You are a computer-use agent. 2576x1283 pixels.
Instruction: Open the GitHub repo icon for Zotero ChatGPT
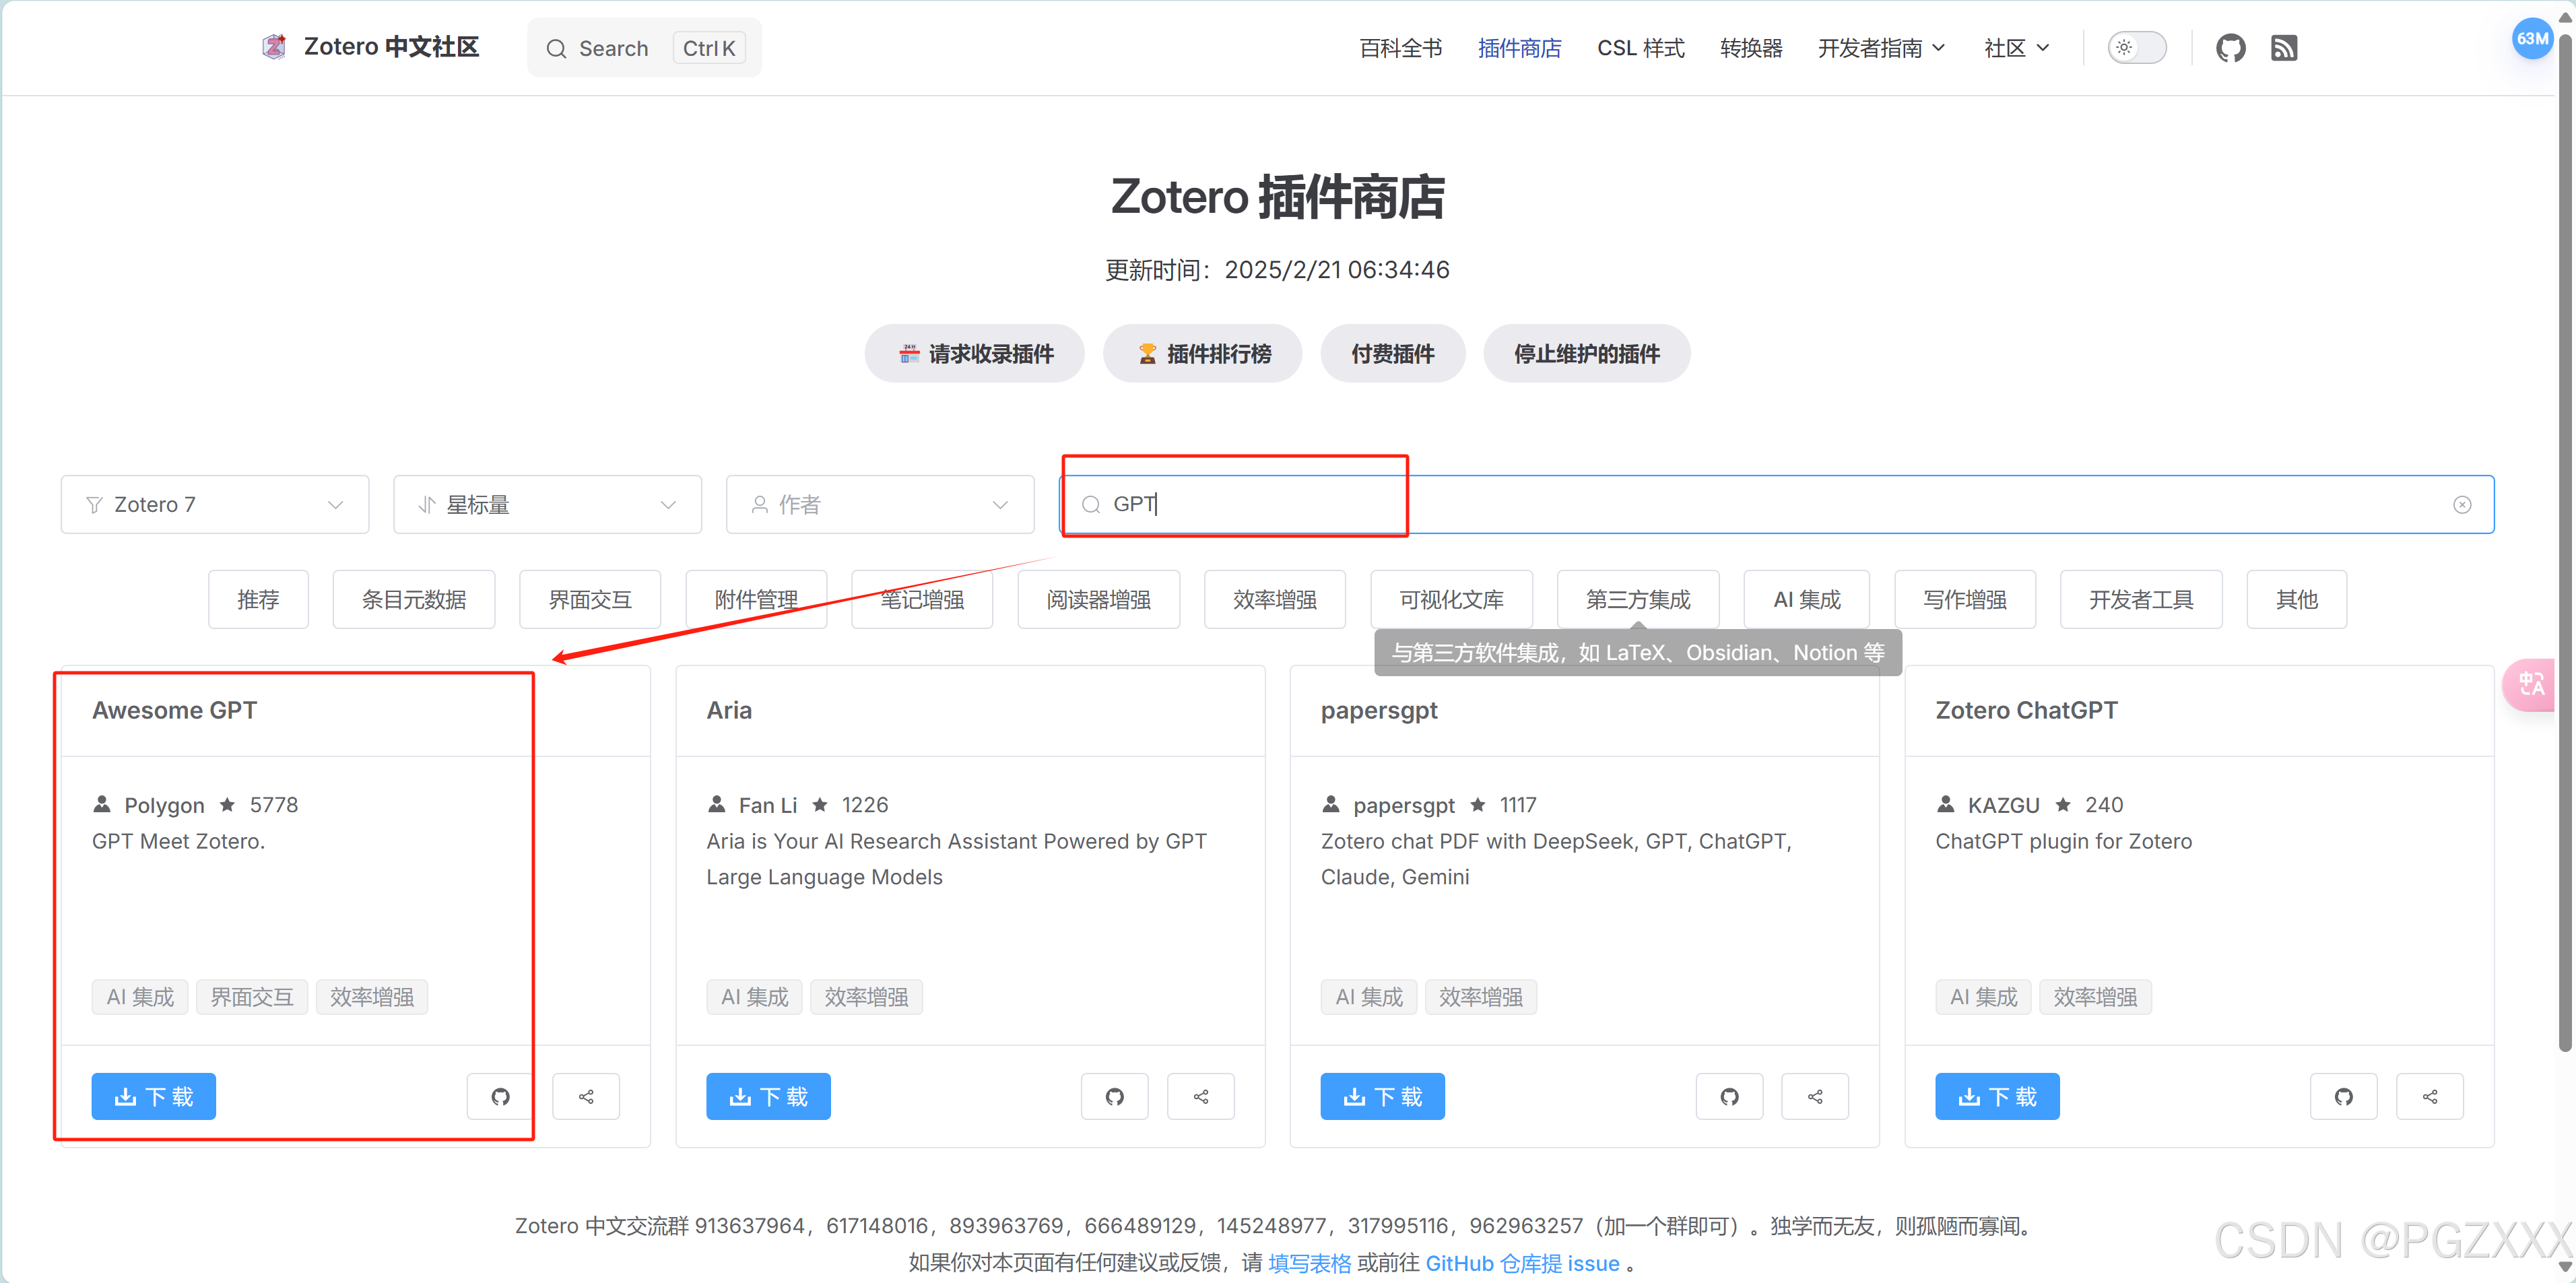click(2344, 1097)
